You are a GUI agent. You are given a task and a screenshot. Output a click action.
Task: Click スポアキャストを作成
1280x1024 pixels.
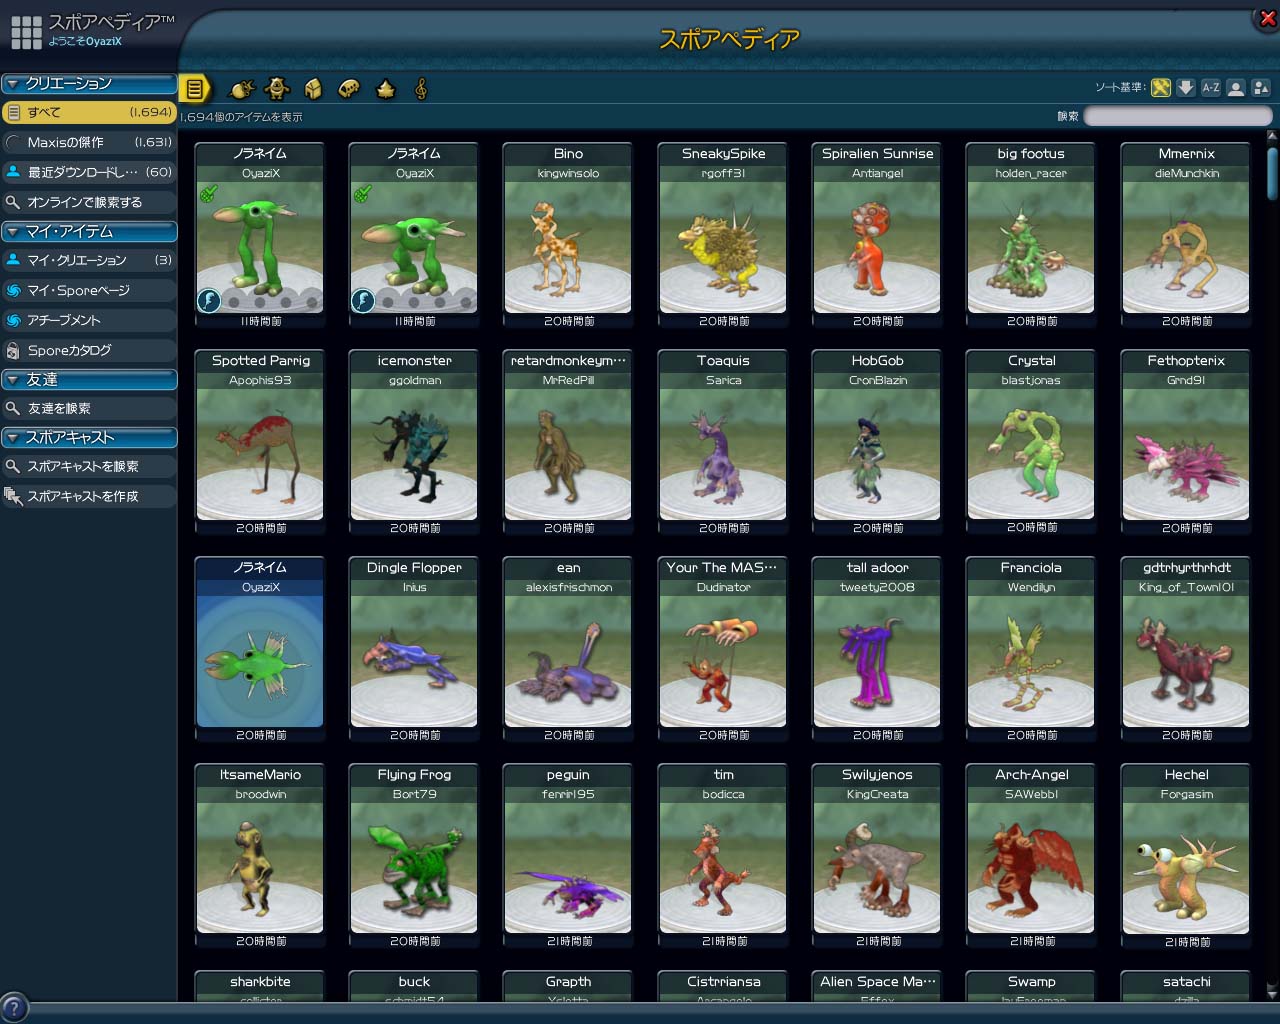coord(89,496)
